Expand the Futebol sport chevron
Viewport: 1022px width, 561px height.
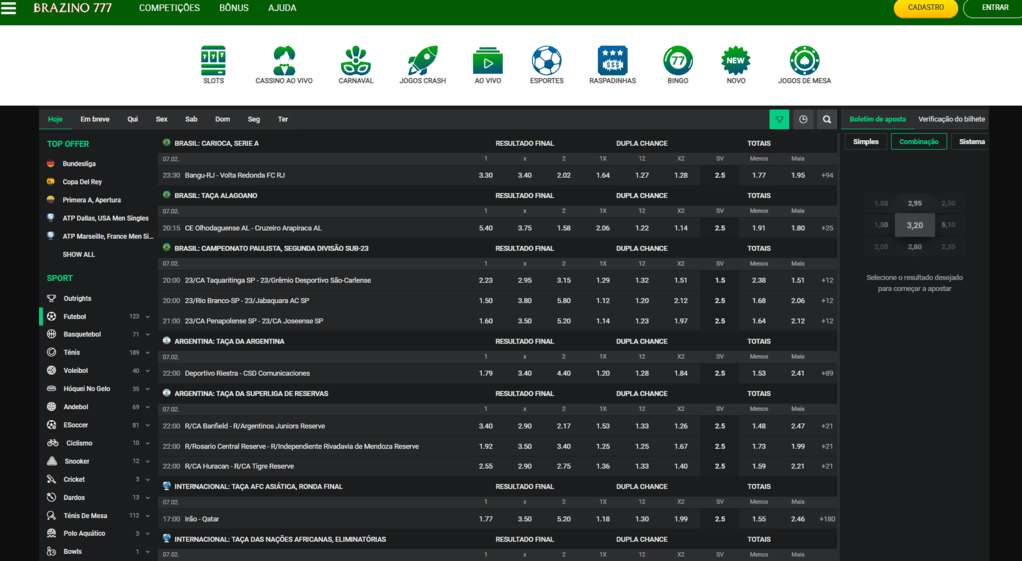(148, 317)
